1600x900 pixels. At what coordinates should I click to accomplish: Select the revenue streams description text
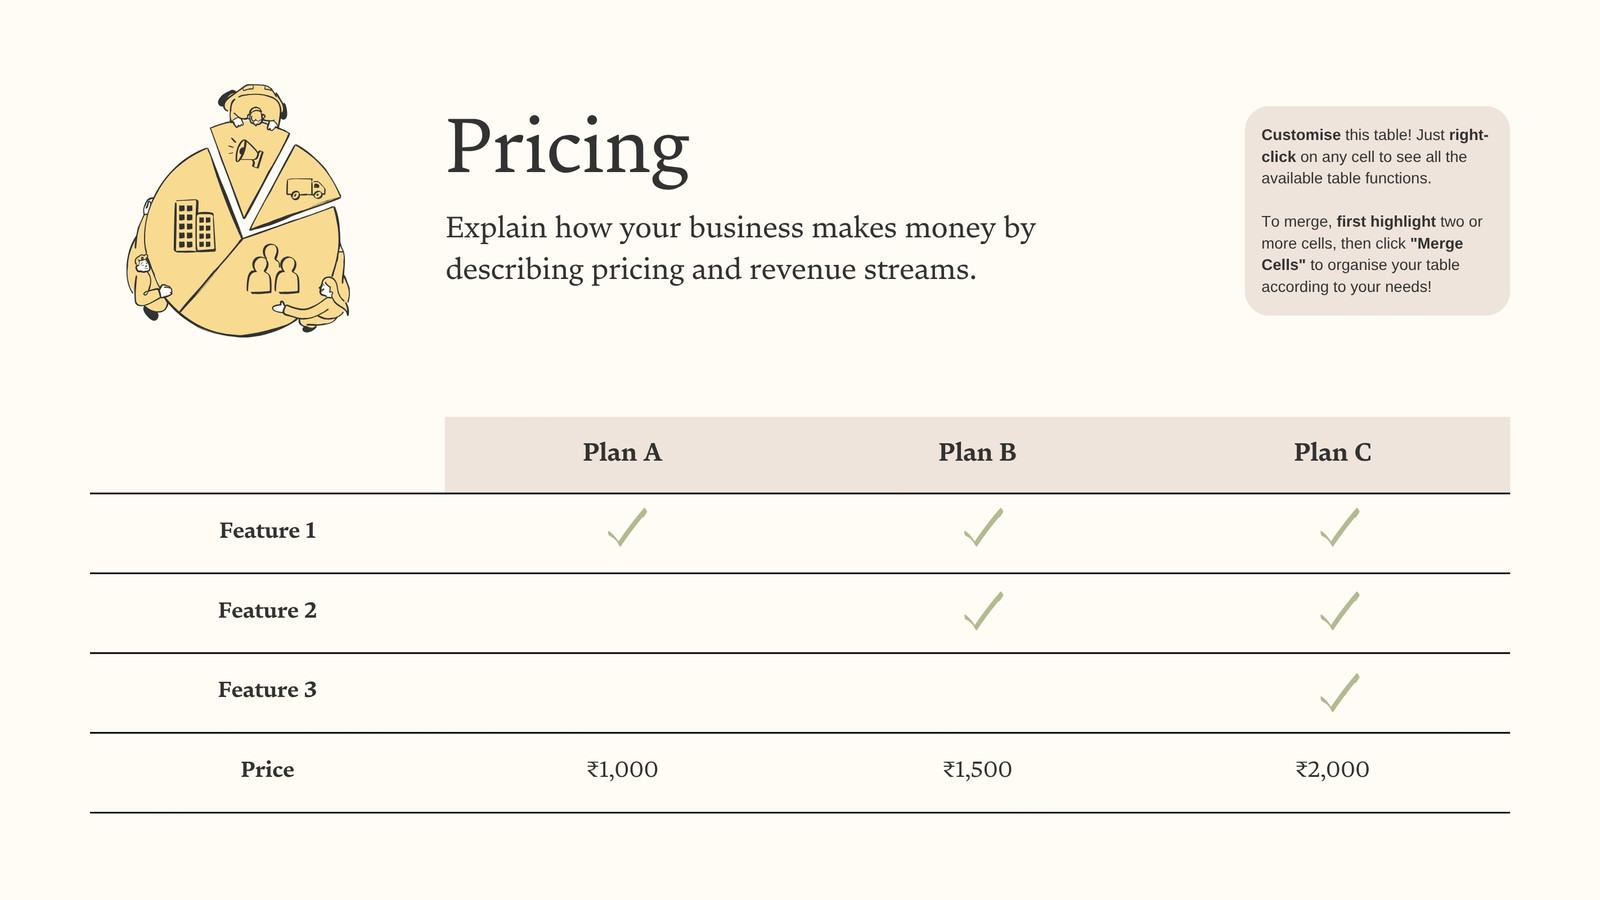pos(741,248)
